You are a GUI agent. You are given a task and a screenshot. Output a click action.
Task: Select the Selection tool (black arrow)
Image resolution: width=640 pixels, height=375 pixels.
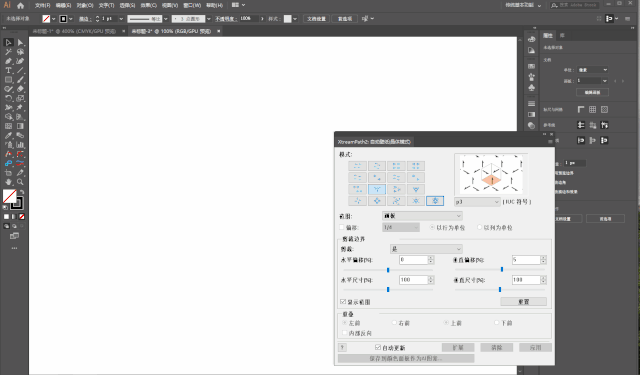click(8, 42)
